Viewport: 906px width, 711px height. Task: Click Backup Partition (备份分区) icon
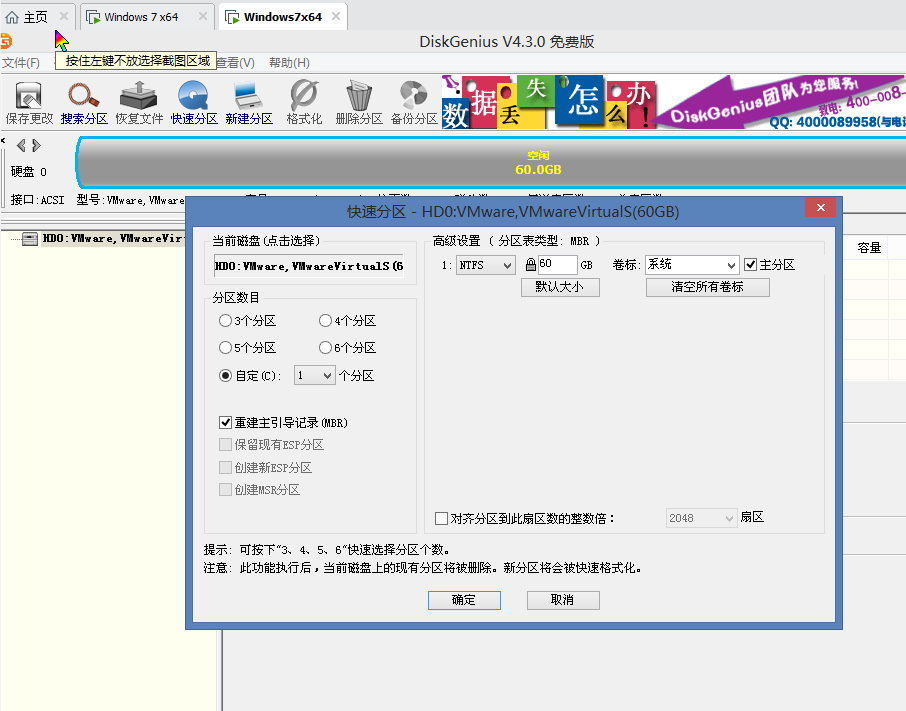[x=414, y=103]
